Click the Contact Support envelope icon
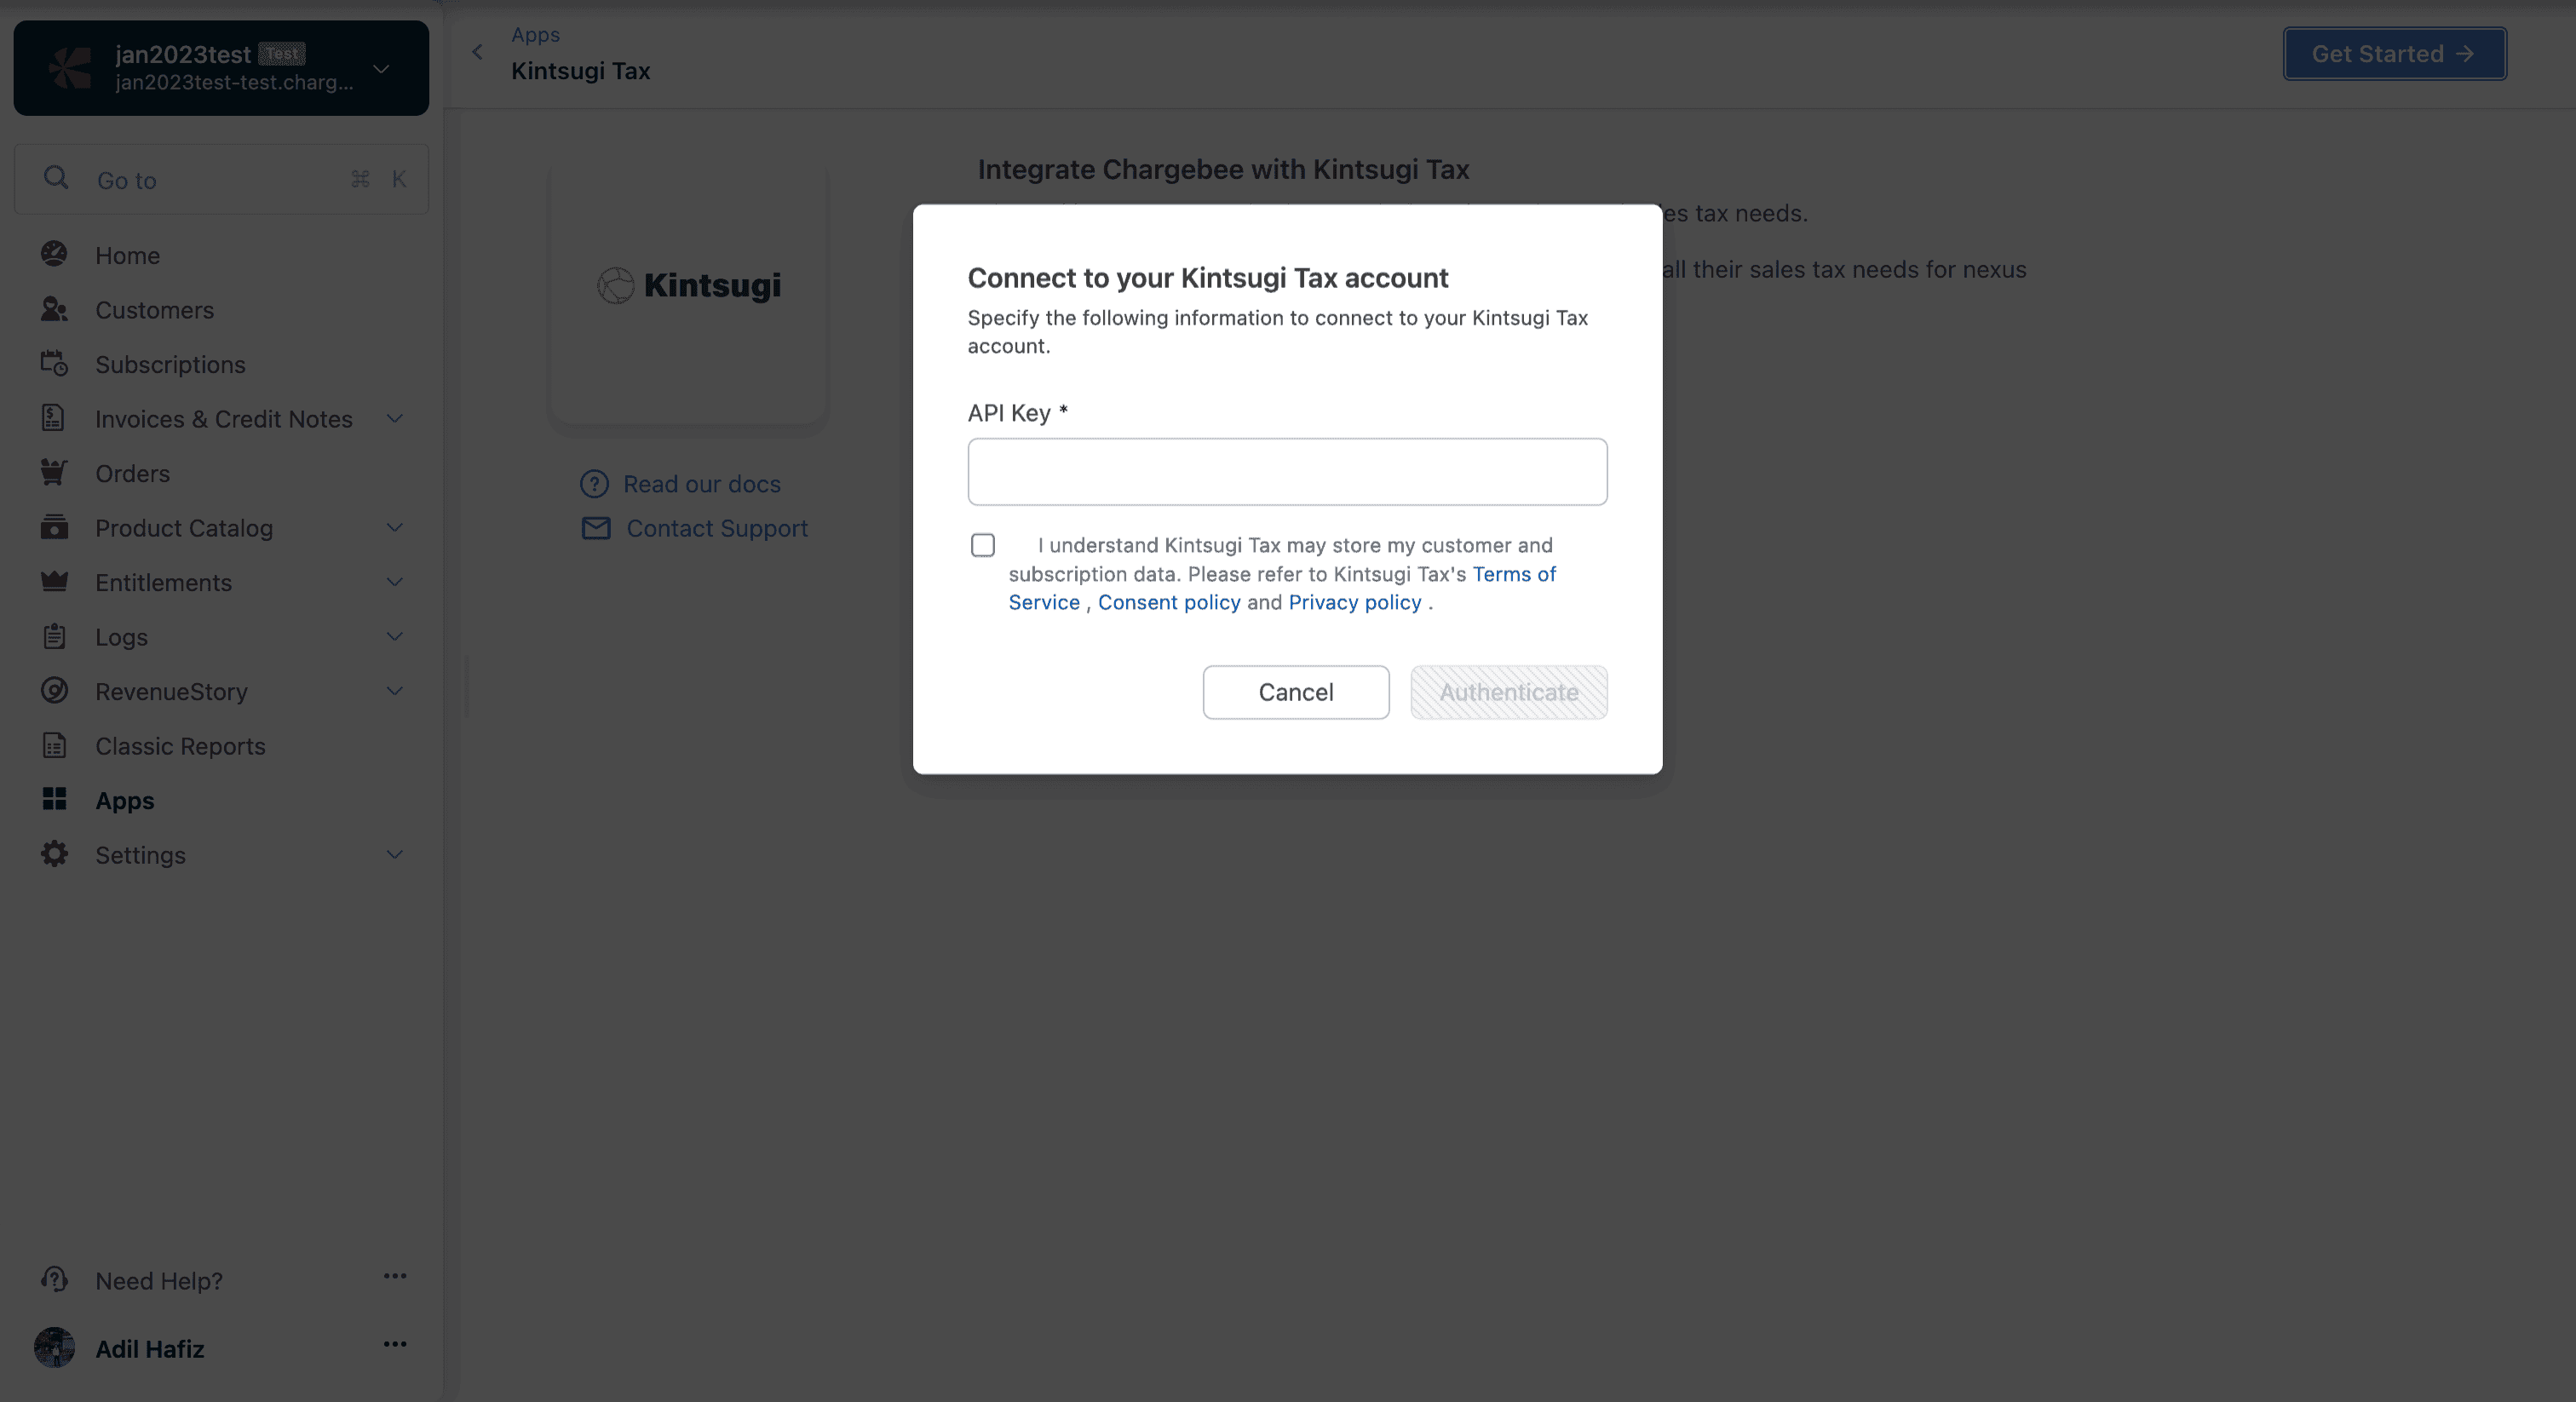This screenshot has width=2576, height=1402. coord(595,528)
